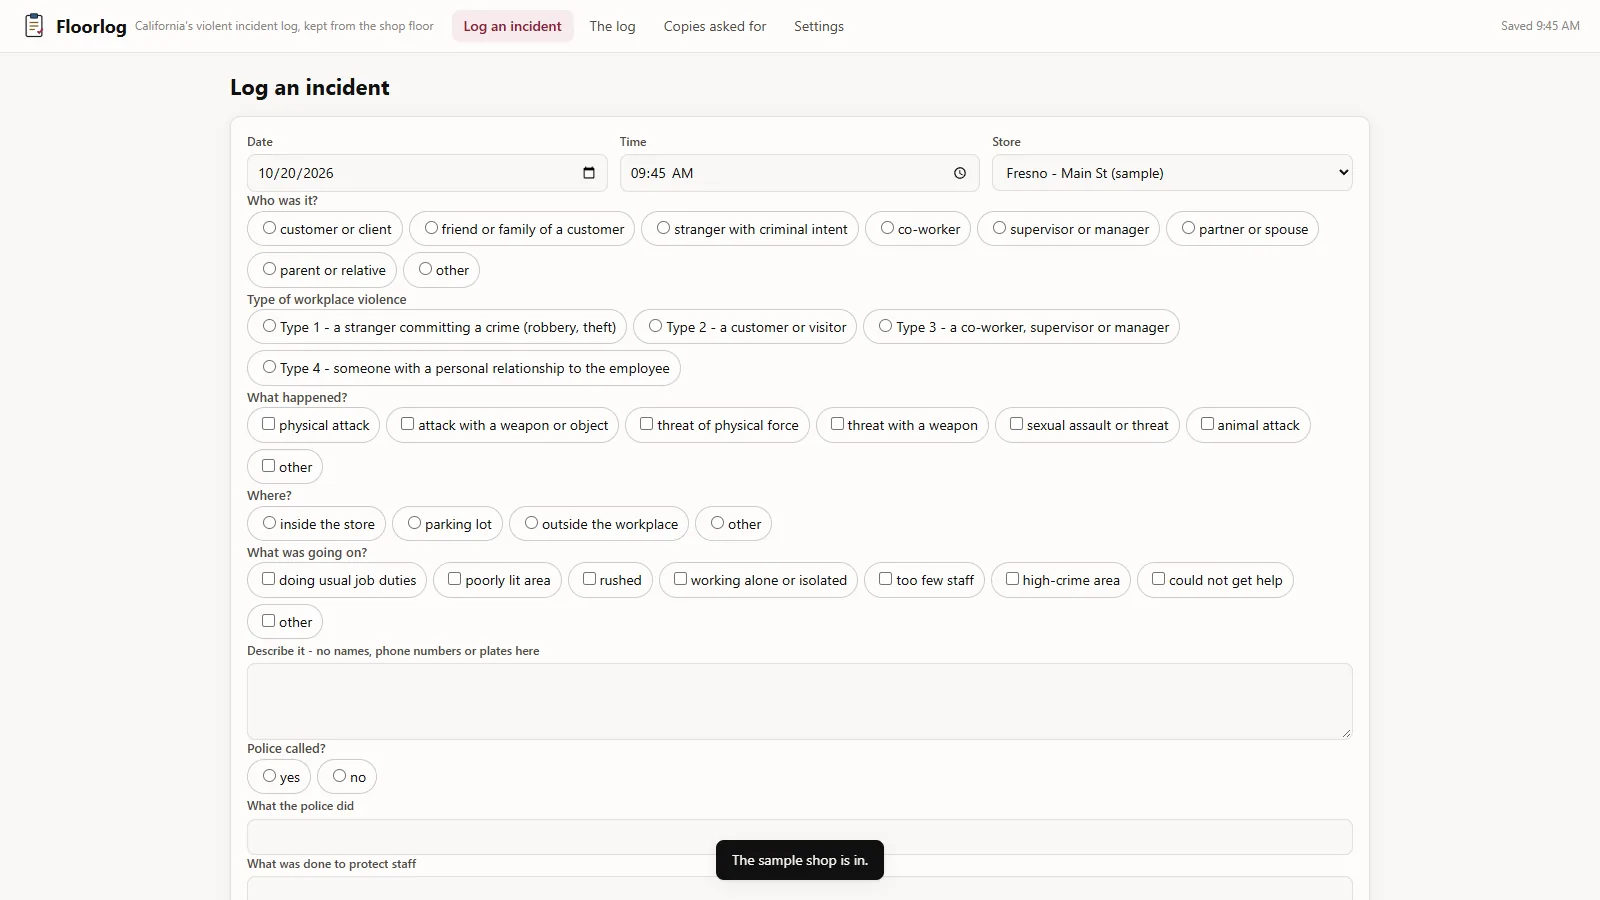Click the Floorlog clipboard logo icon

[34, 26]
